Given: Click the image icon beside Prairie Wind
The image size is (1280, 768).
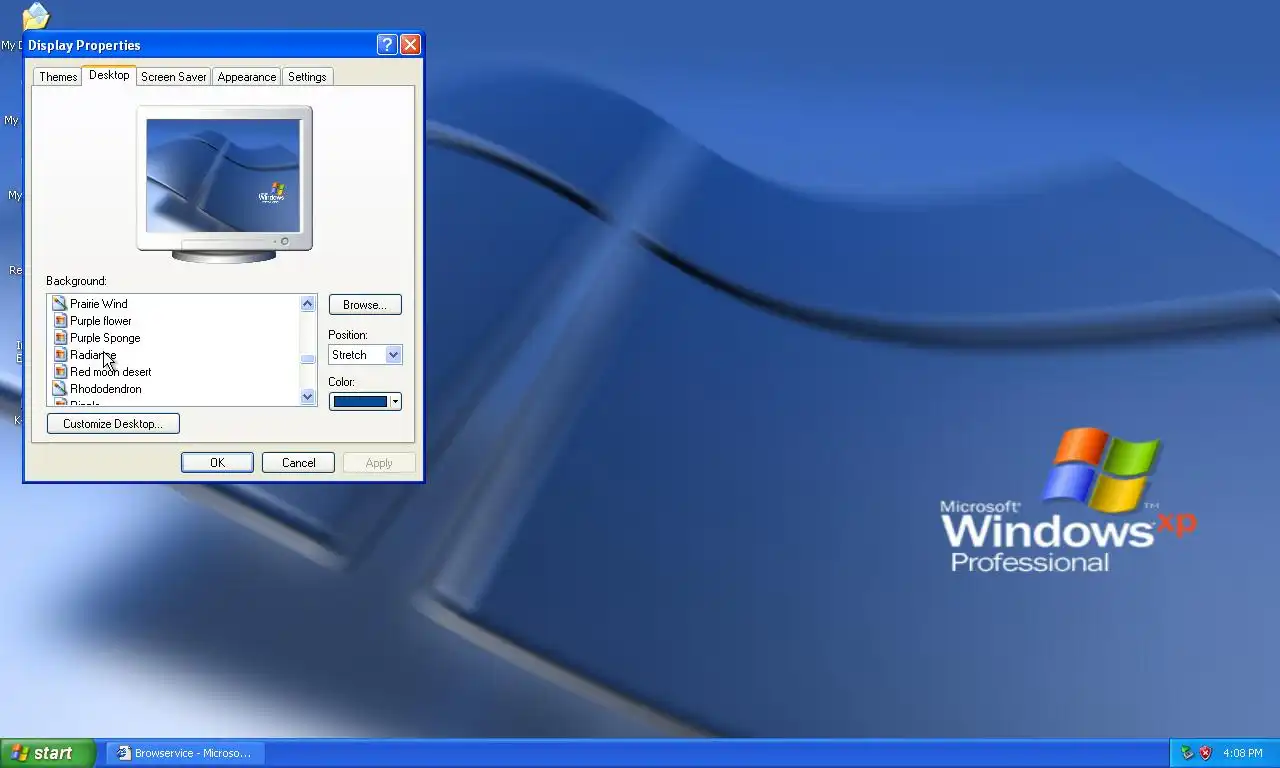Looking at the screenshot, I should 59,303.
